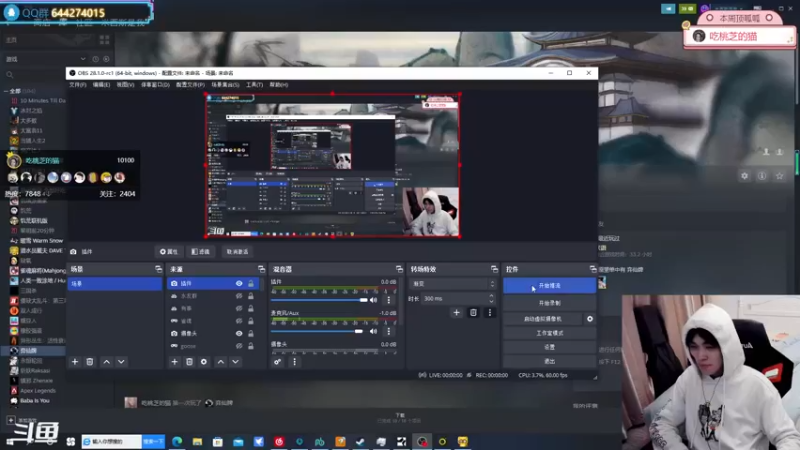Toggle lock on the goose source
This screenshot has height=450, width=800.
click(251, 346)
